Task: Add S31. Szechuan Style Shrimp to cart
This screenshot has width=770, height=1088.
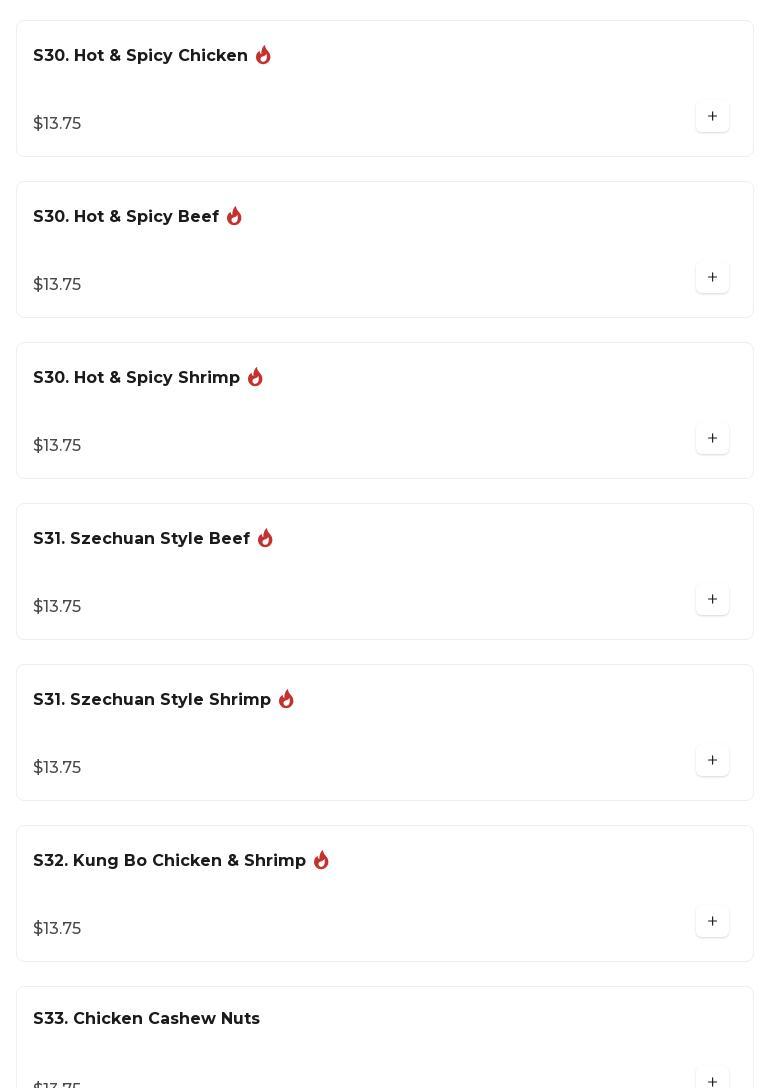Action: tap(712, 761)
